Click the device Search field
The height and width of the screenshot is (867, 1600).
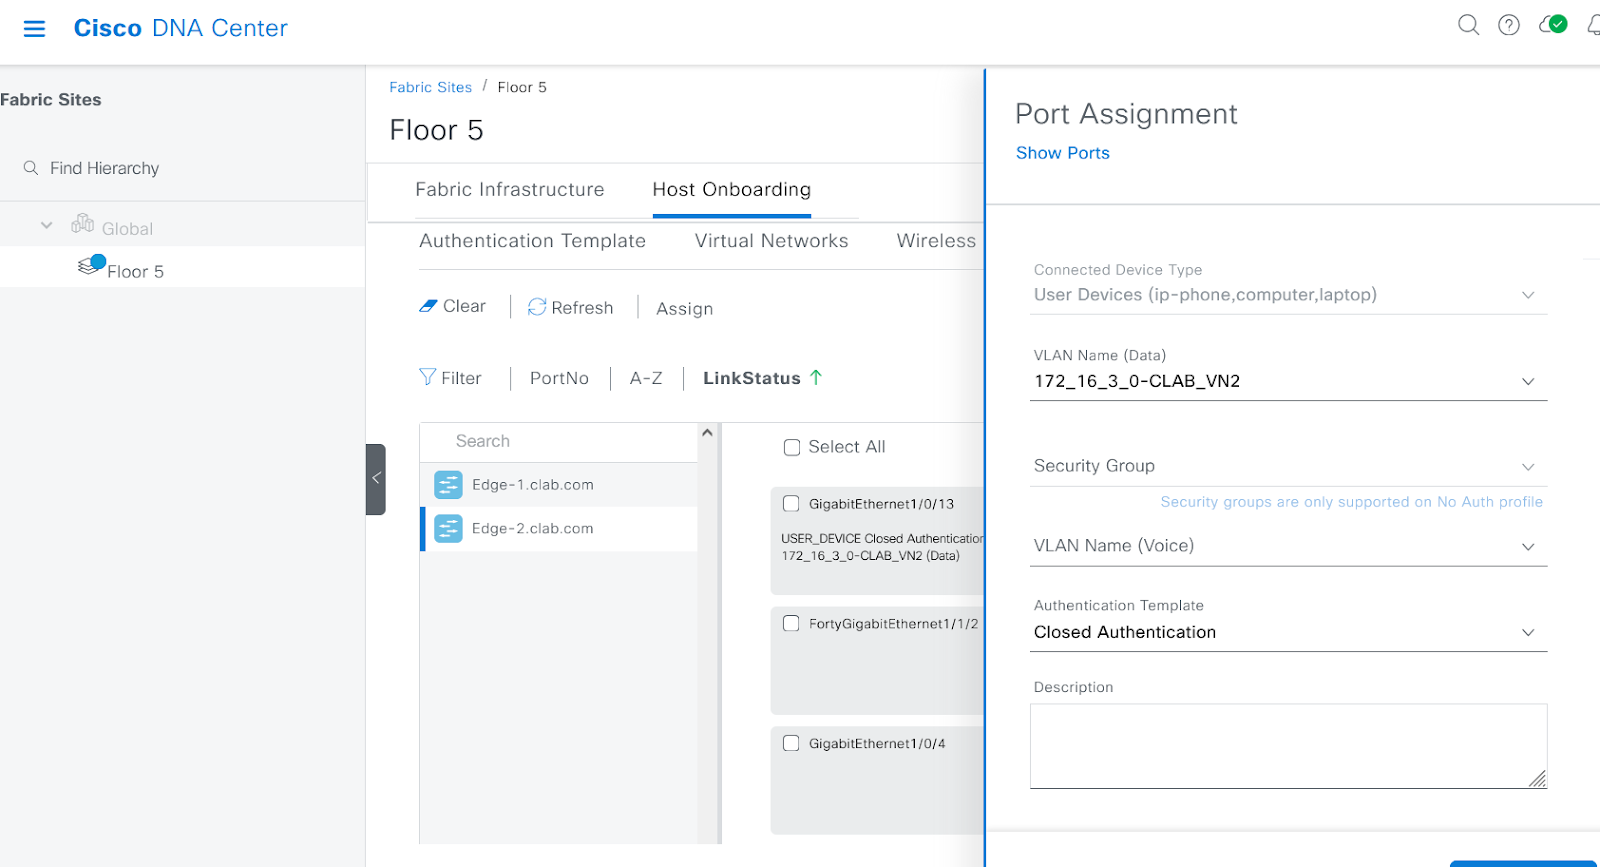point(559,441)
